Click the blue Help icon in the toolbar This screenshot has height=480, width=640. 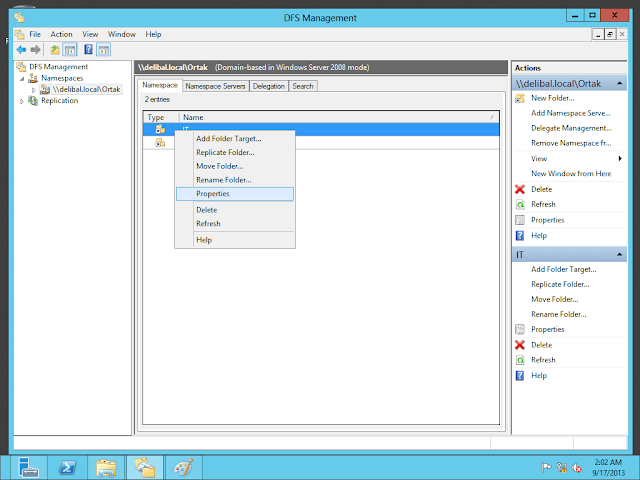point(89,49)
